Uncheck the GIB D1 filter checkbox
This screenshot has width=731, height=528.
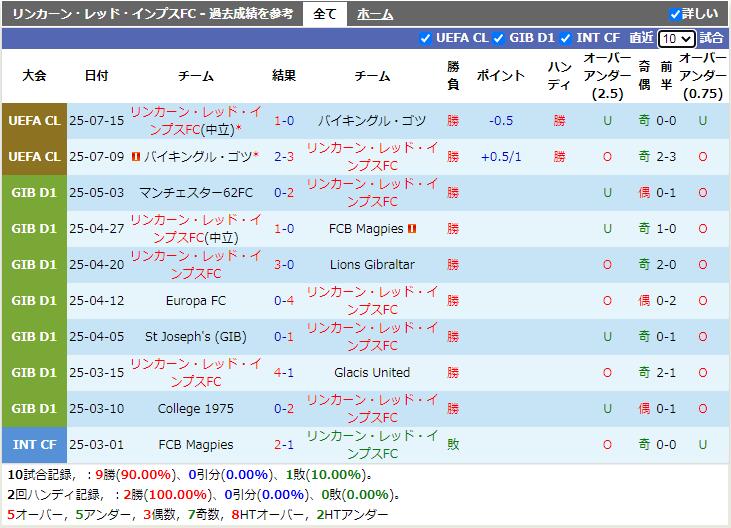pyautogui.click(x=498, y=38)
